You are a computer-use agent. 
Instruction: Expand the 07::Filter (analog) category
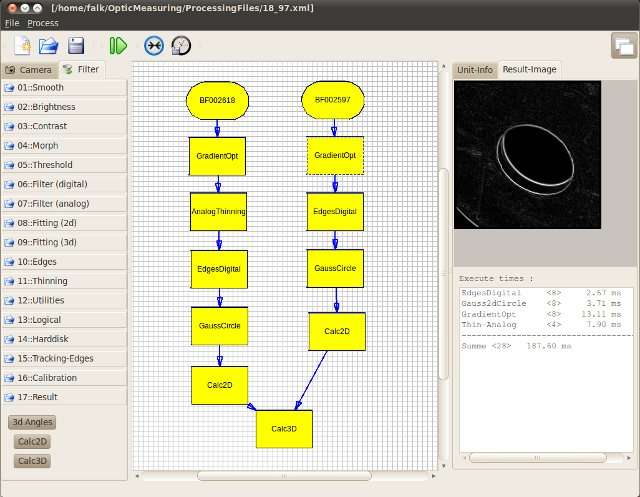(64, 204)
